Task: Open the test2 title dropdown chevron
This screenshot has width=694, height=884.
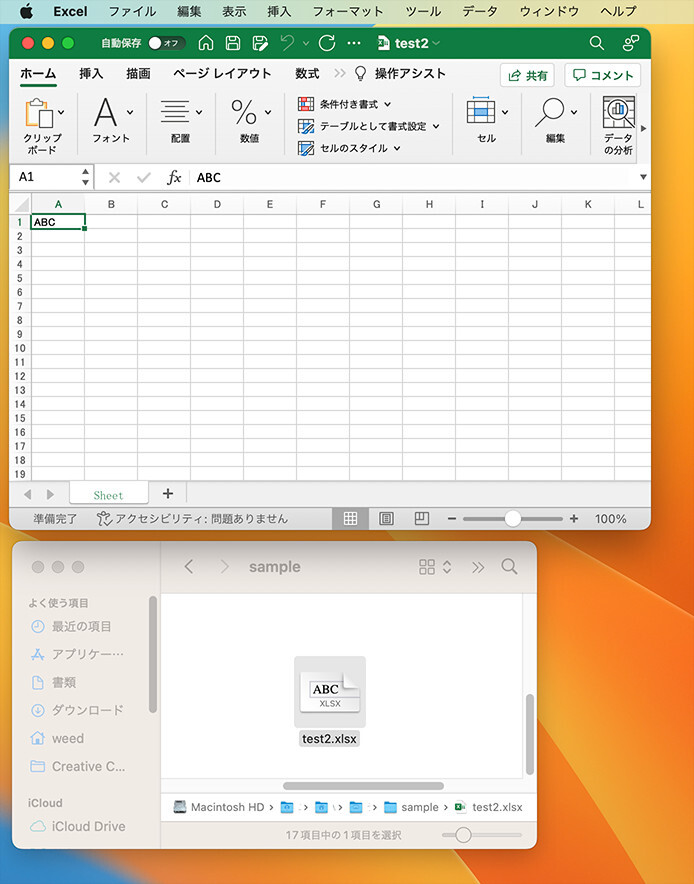Action: 436,43
